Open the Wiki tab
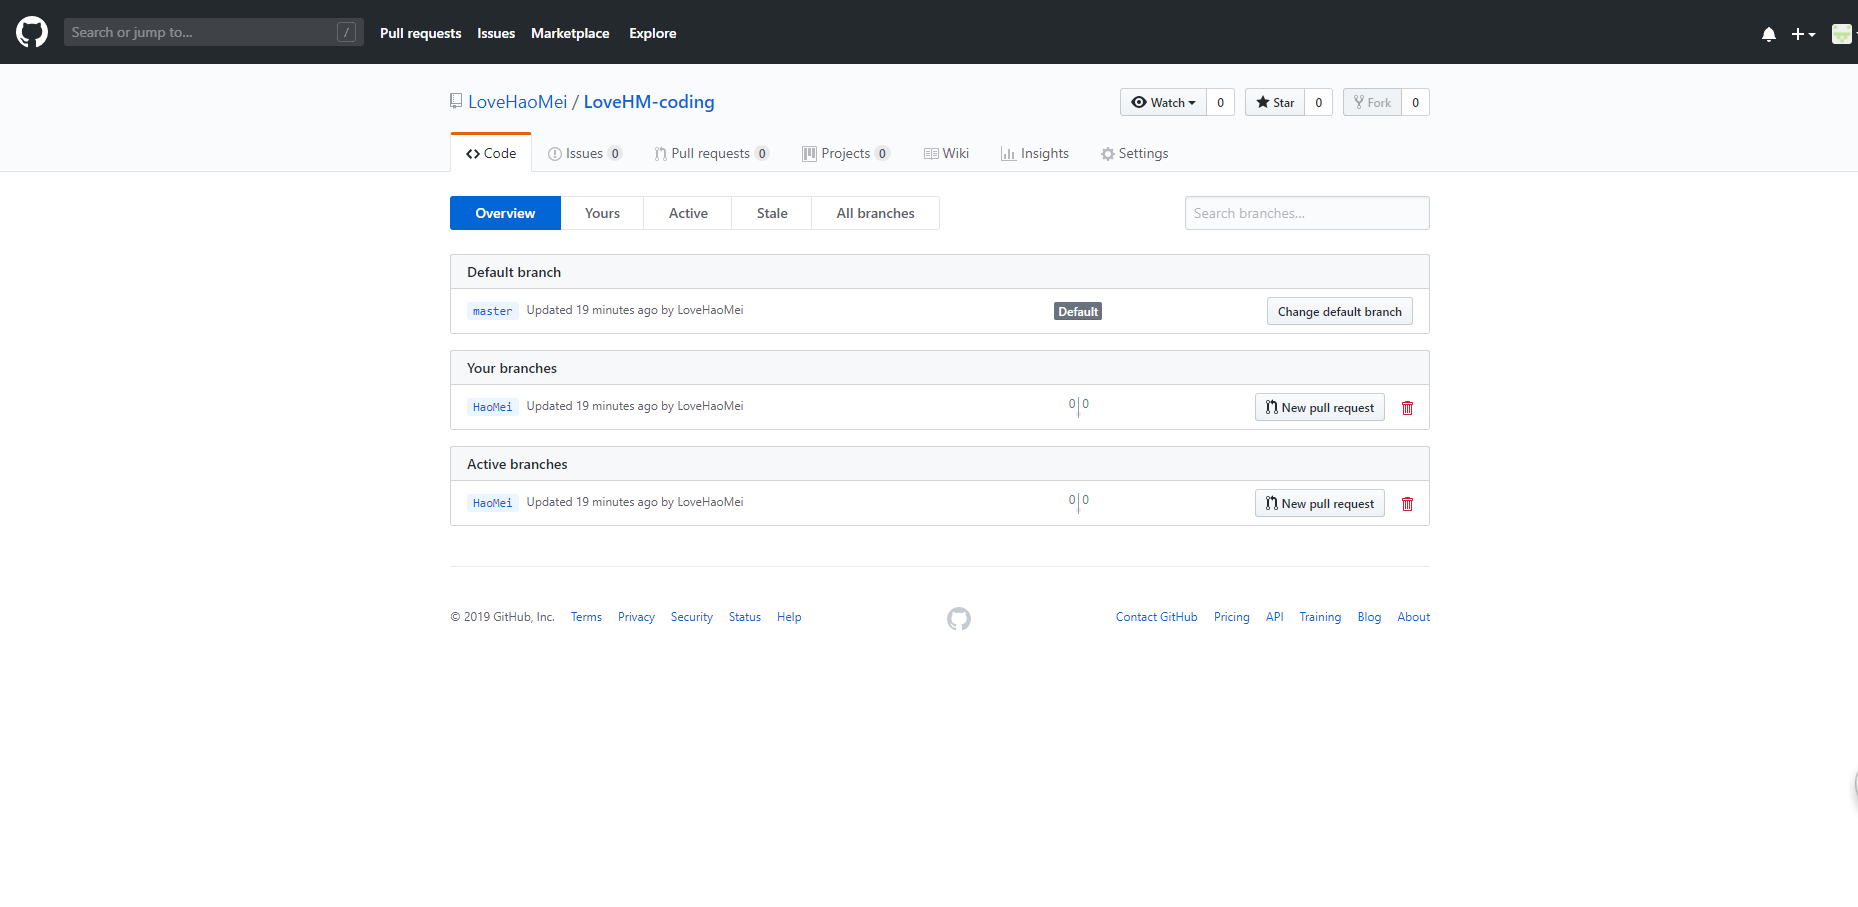Viewport: 1858px width, 907px height. pos(946,153)
